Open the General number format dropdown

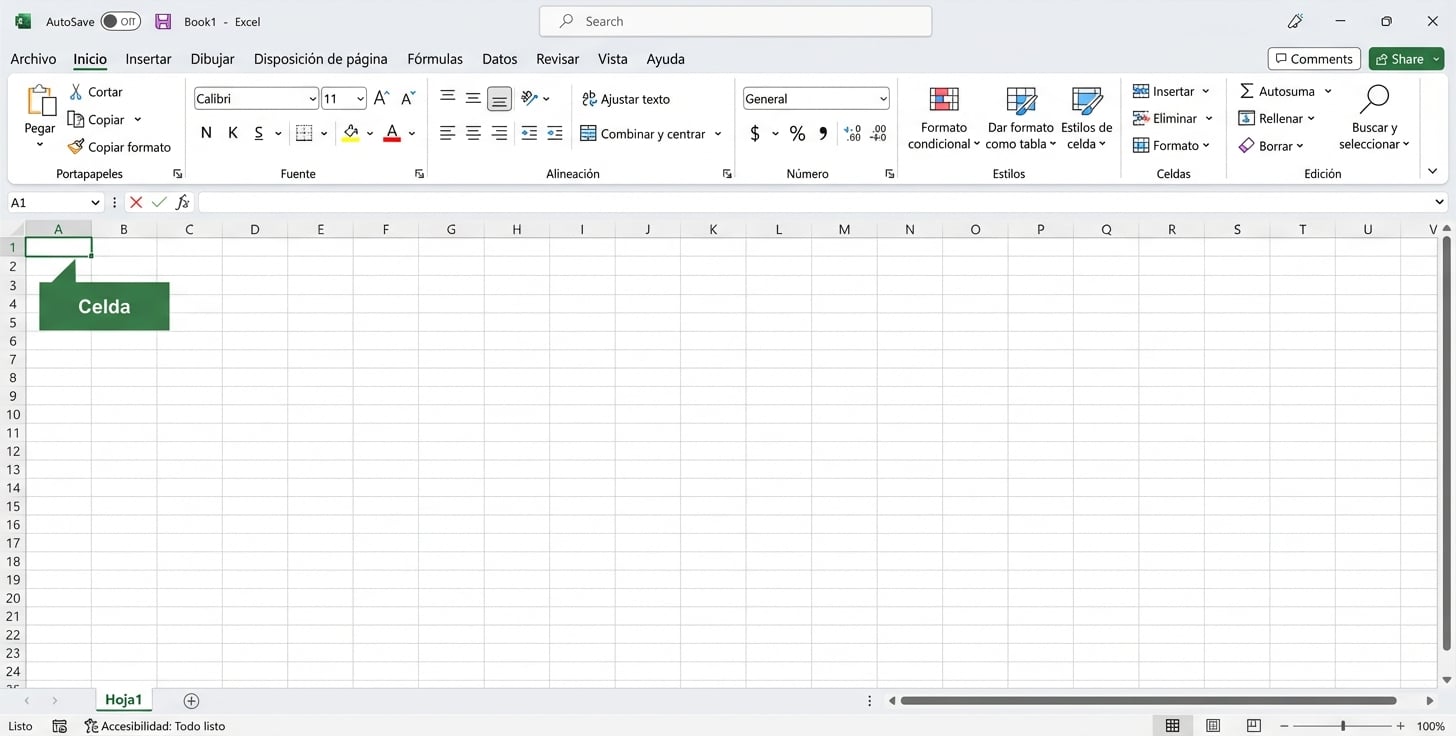(883, 99)
